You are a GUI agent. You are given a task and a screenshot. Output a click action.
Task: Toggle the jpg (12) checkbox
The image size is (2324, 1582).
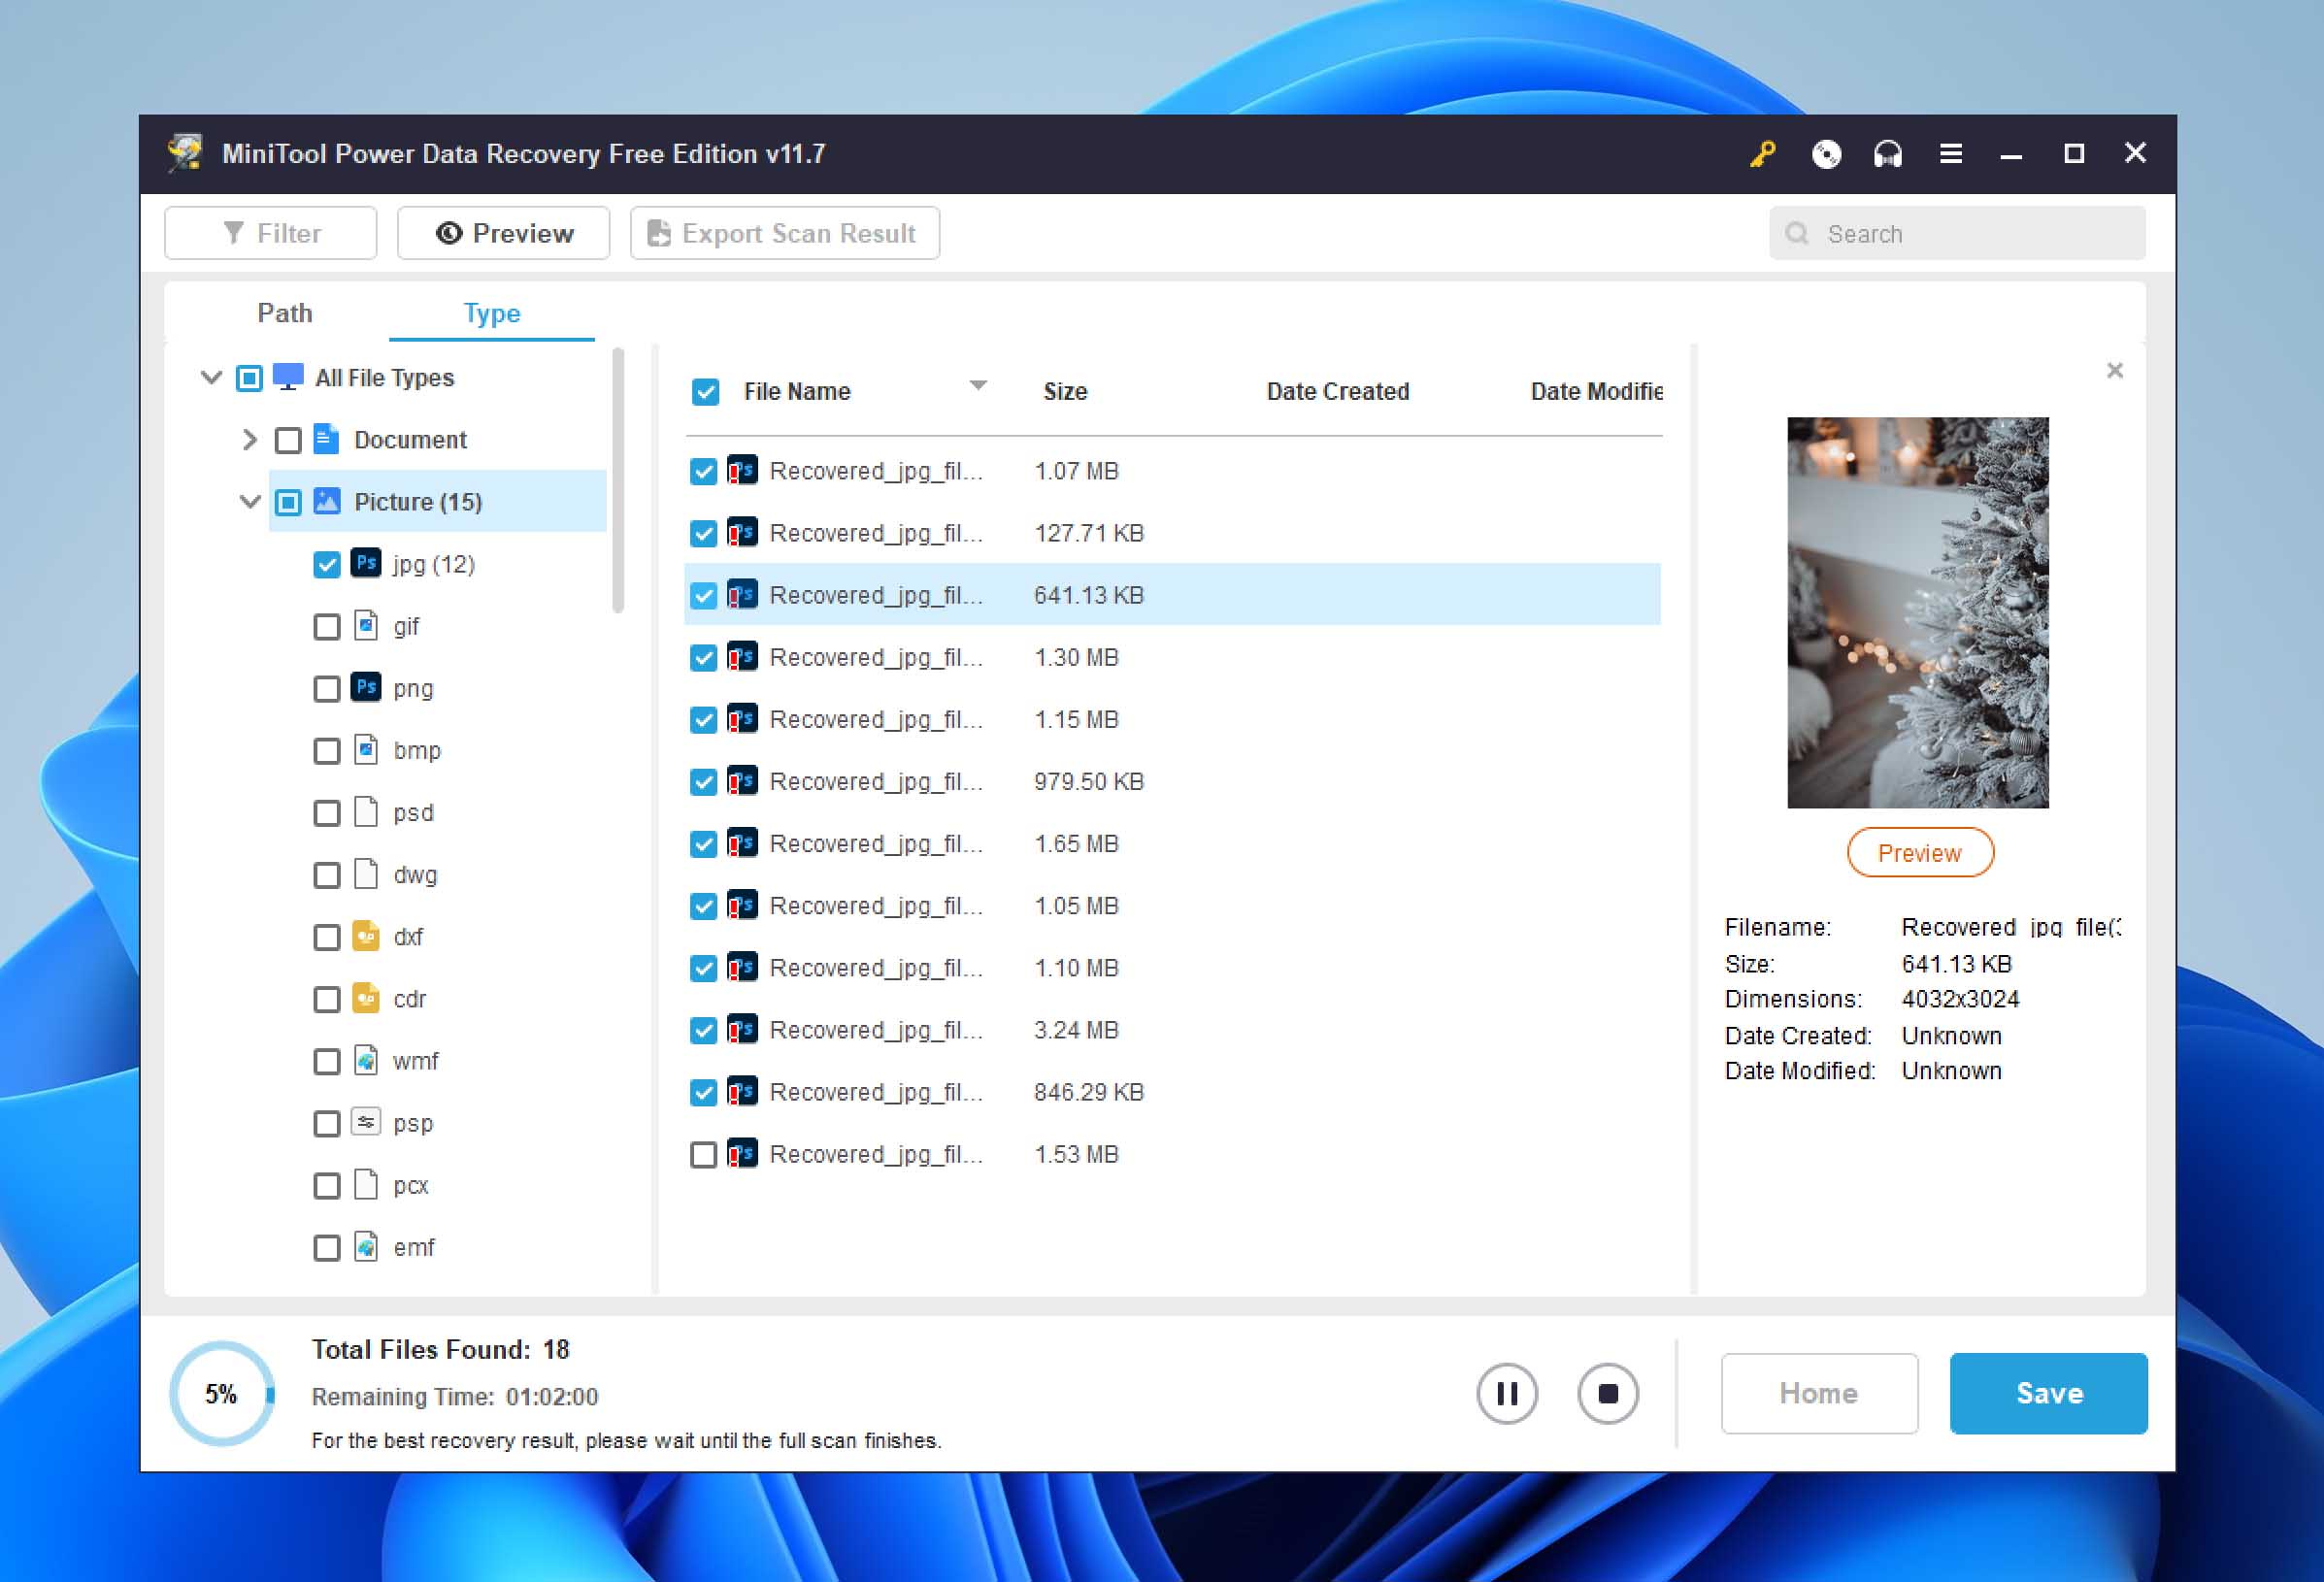point(326,564)
